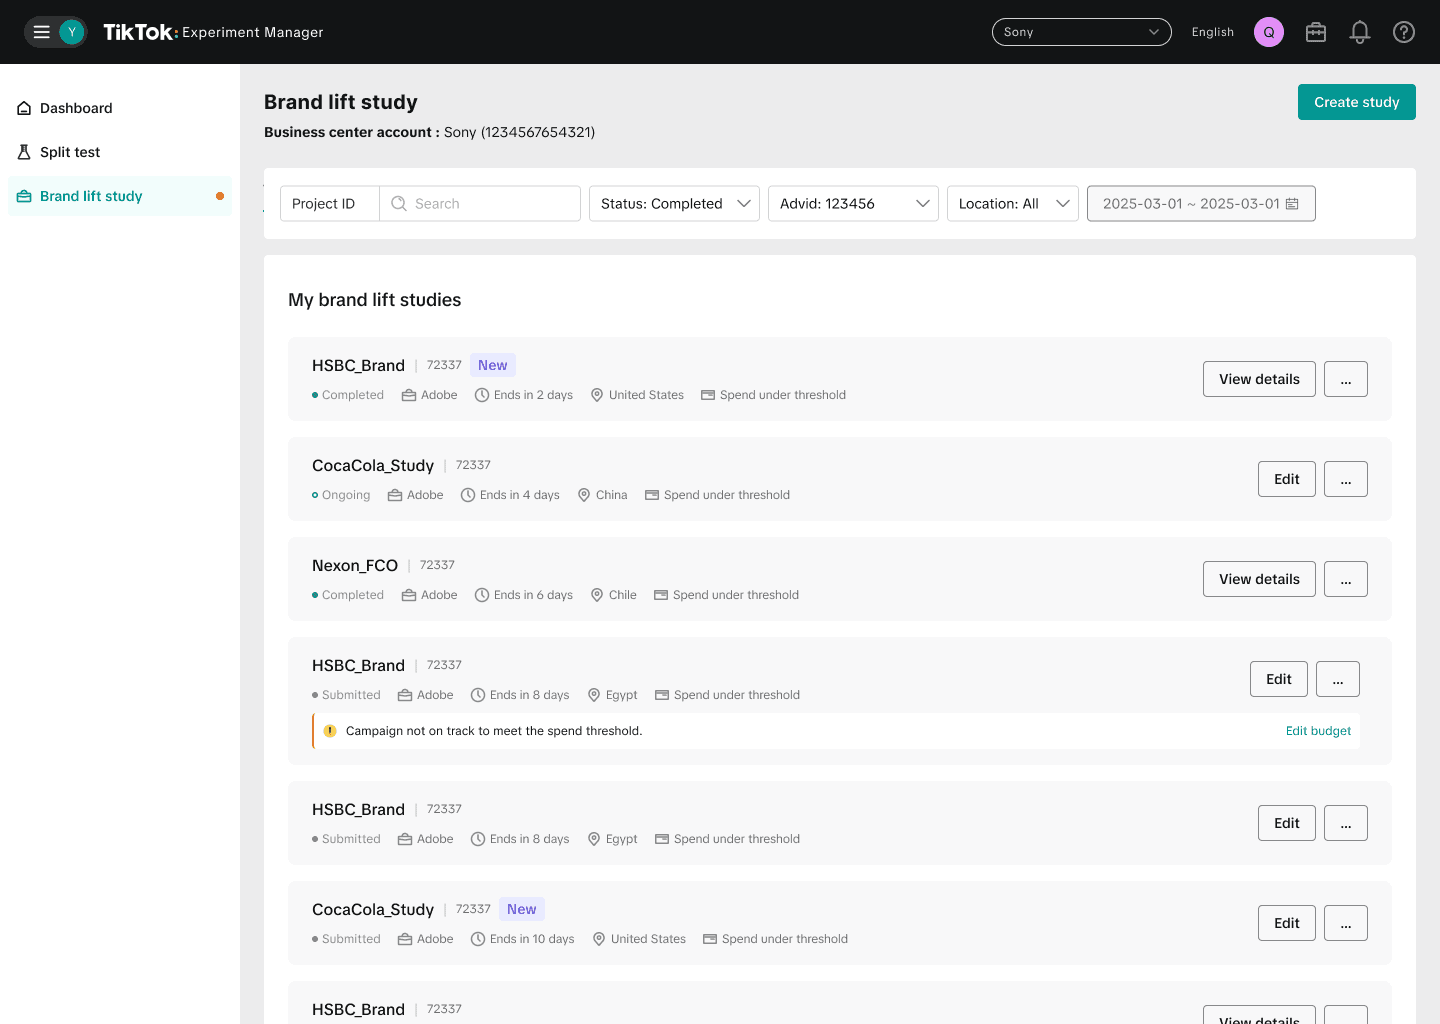The image size is (1440, 1024).
Task: Click location pin icon beside Chile
Action: [x=597, y=595]
